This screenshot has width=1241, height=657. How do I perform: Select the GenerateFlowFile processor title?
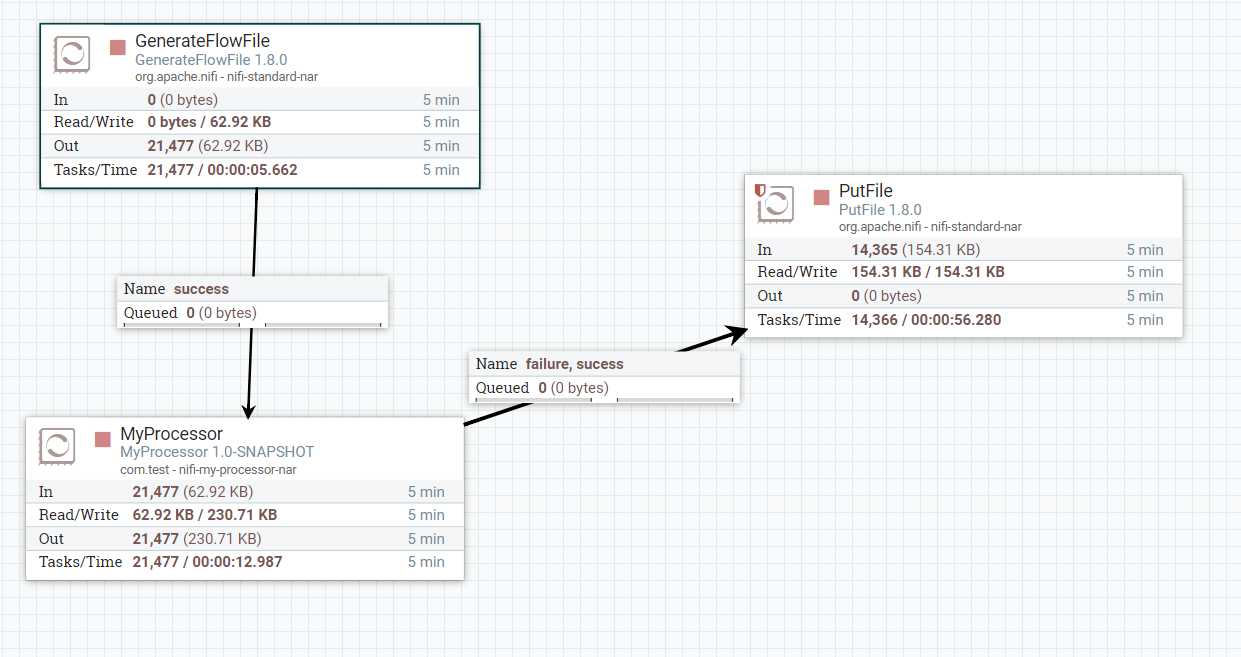tap(203, 41)
